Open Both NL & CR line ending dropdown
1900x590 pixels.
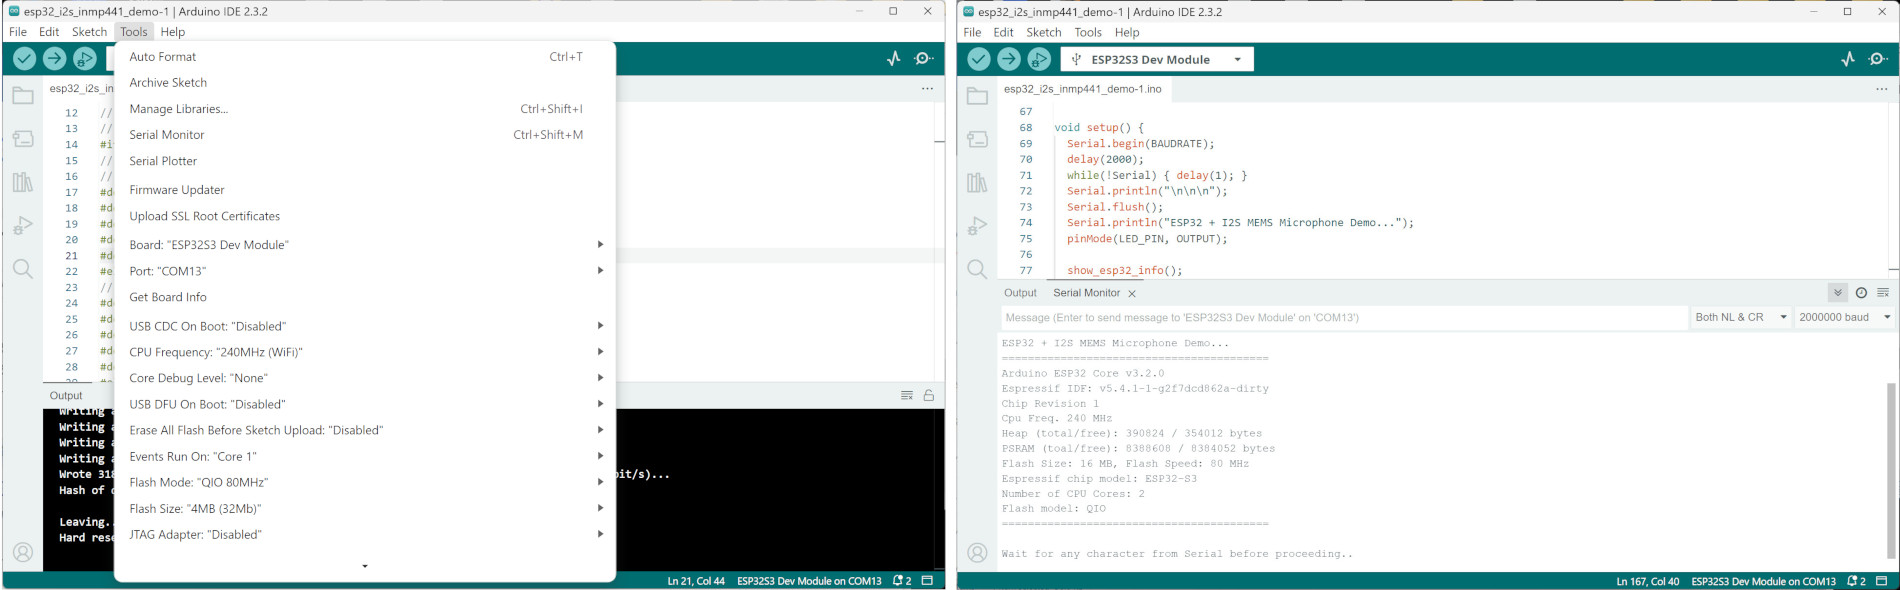point(1740,317)
